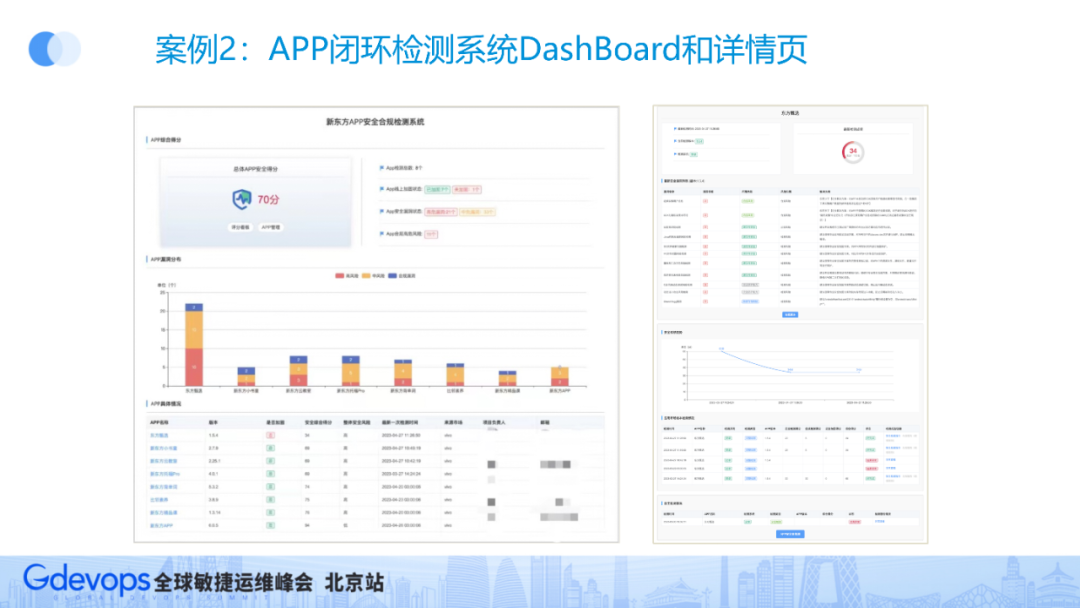The height and width of the screenshot is (608, 1080).
Task: Toggle the yellow 中风险 legend swatch
Action: point(366,275)
